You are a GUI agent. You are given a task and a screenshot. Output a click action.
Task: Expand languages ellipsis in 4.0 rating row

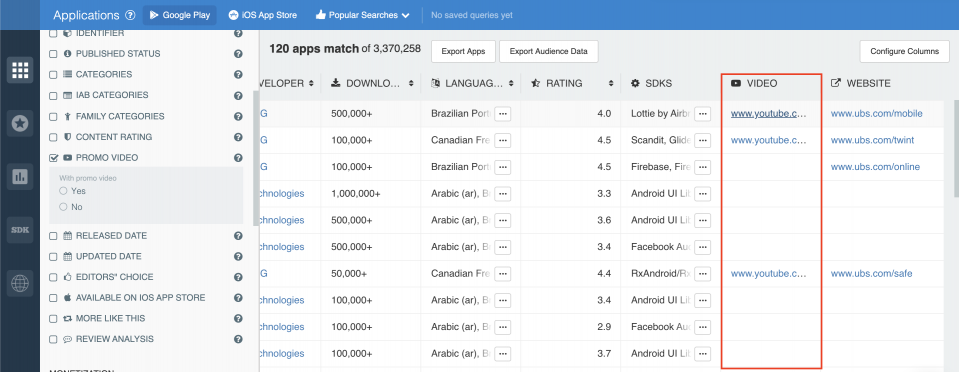[x=503, y=114]
